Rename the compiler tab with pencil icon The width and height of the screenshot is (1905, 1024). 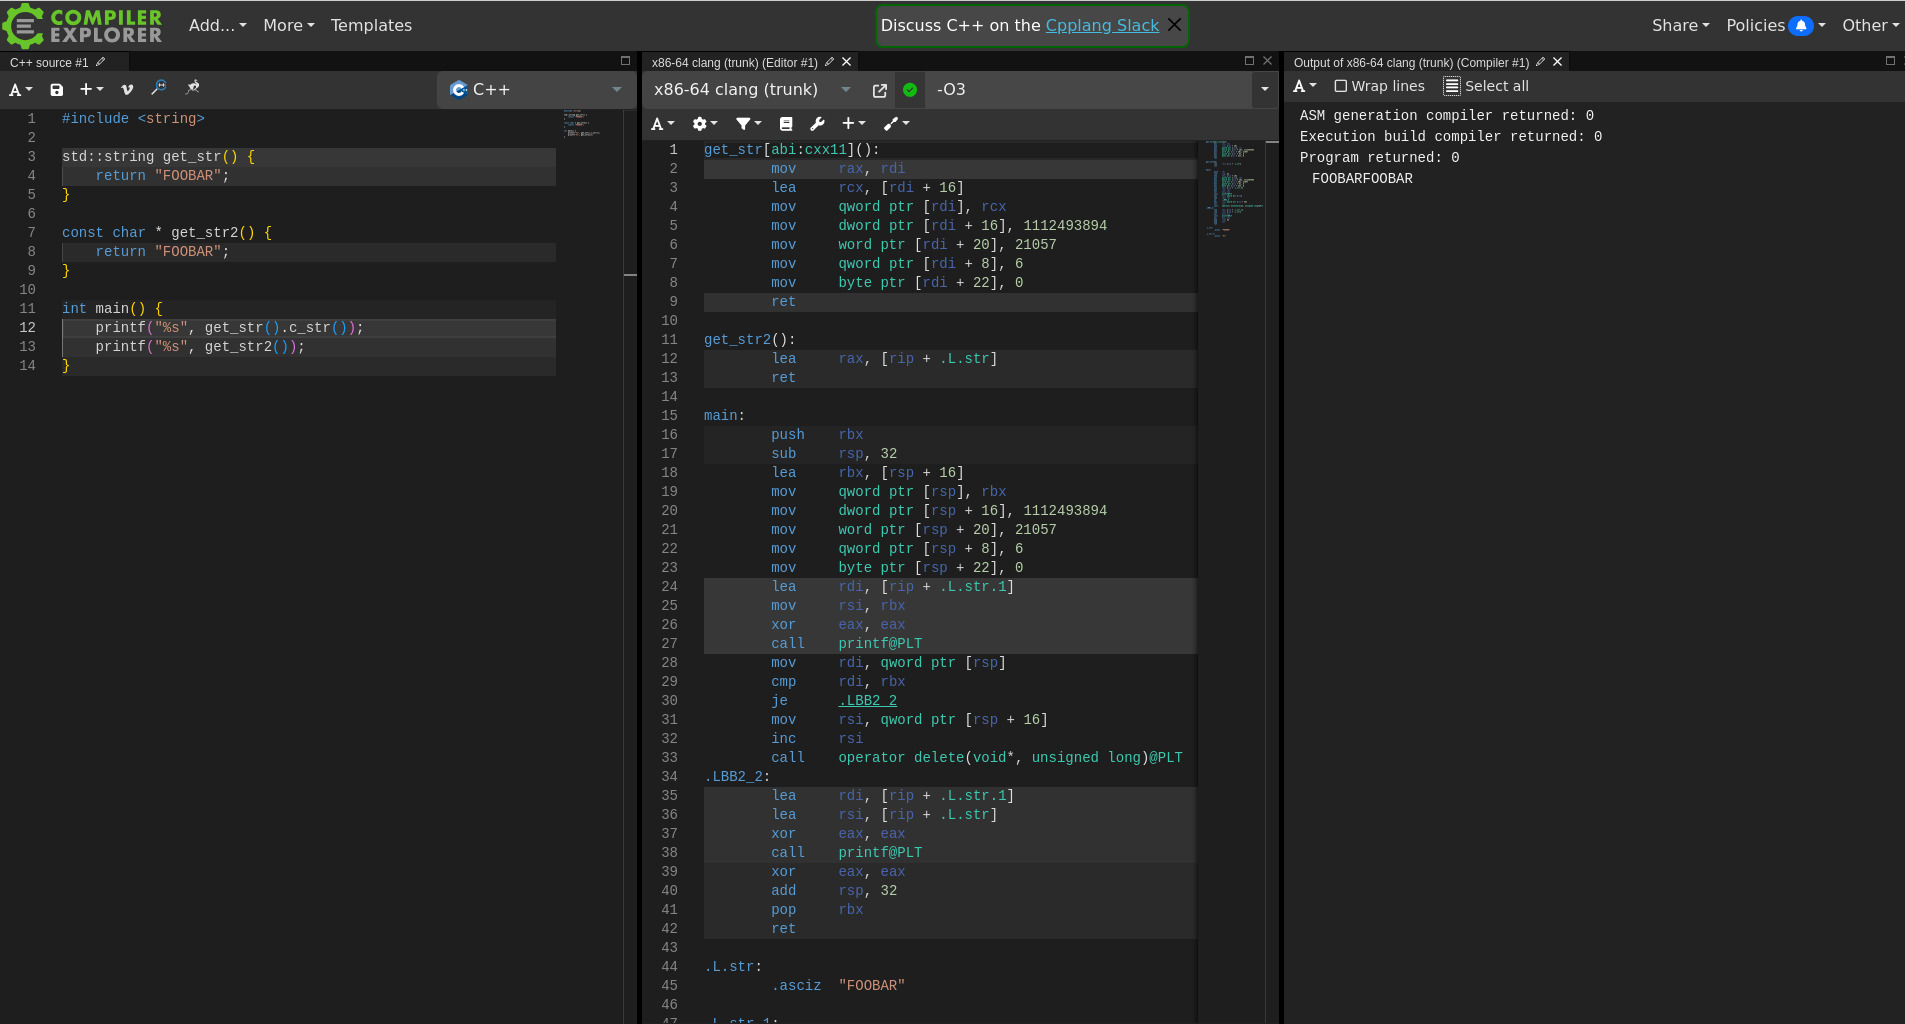coord(829,62)
